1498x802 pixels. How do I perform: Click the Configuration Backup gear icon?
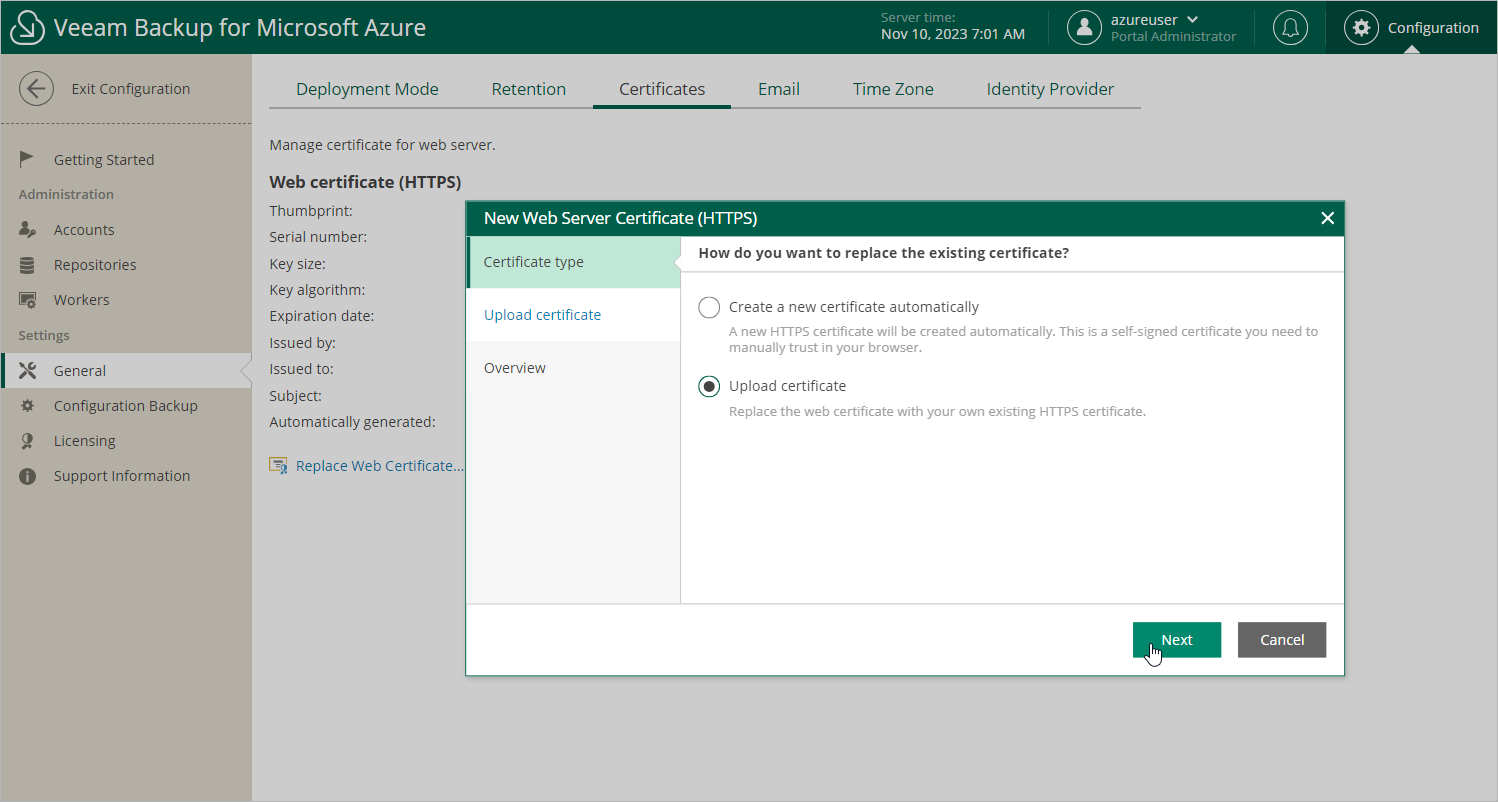click(x=28, y=406)
